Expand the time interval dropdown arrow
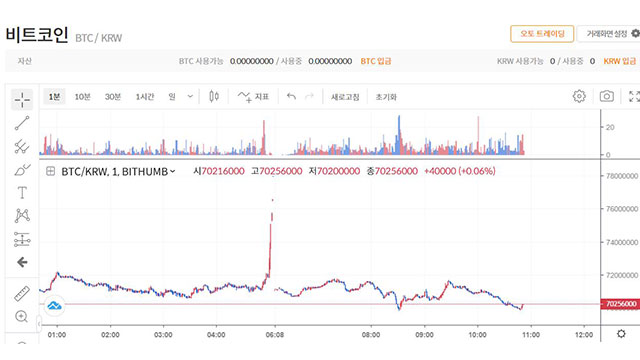Viewport: 640px width, 360px height. pyautogui.click(x=190, y=97)
